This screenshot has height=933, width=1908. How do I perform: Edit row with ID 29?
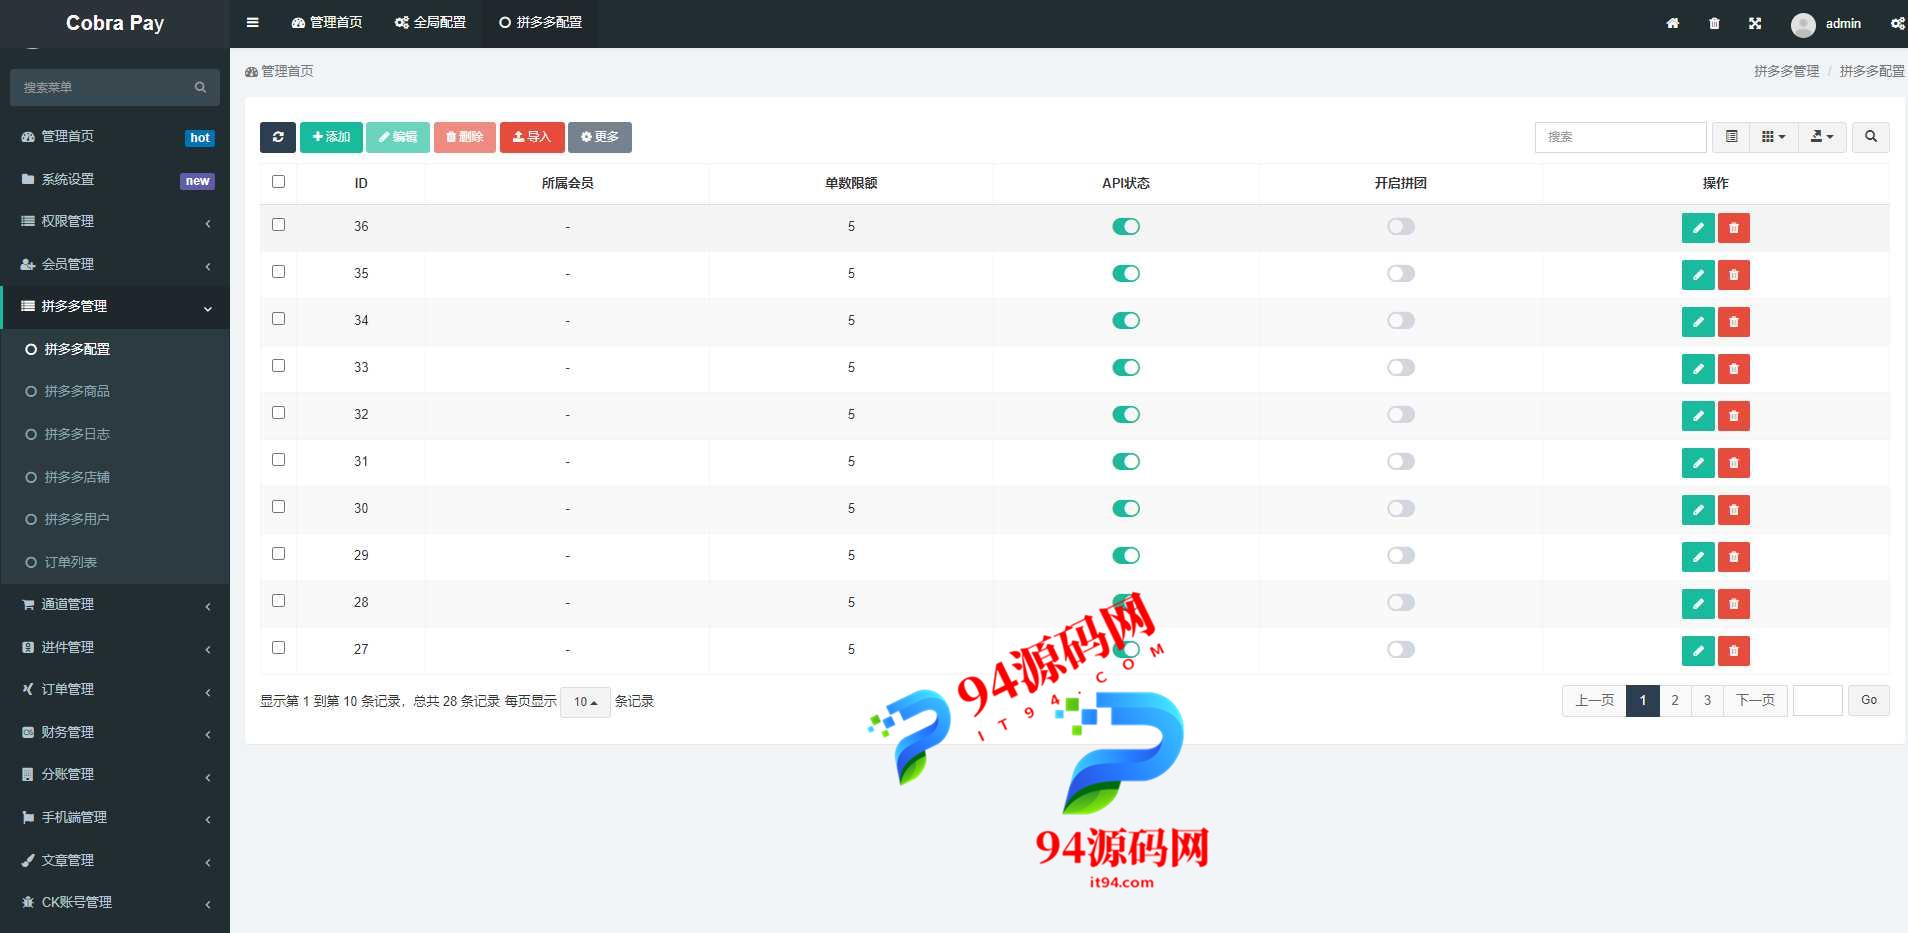click(x=1698, y=557)
